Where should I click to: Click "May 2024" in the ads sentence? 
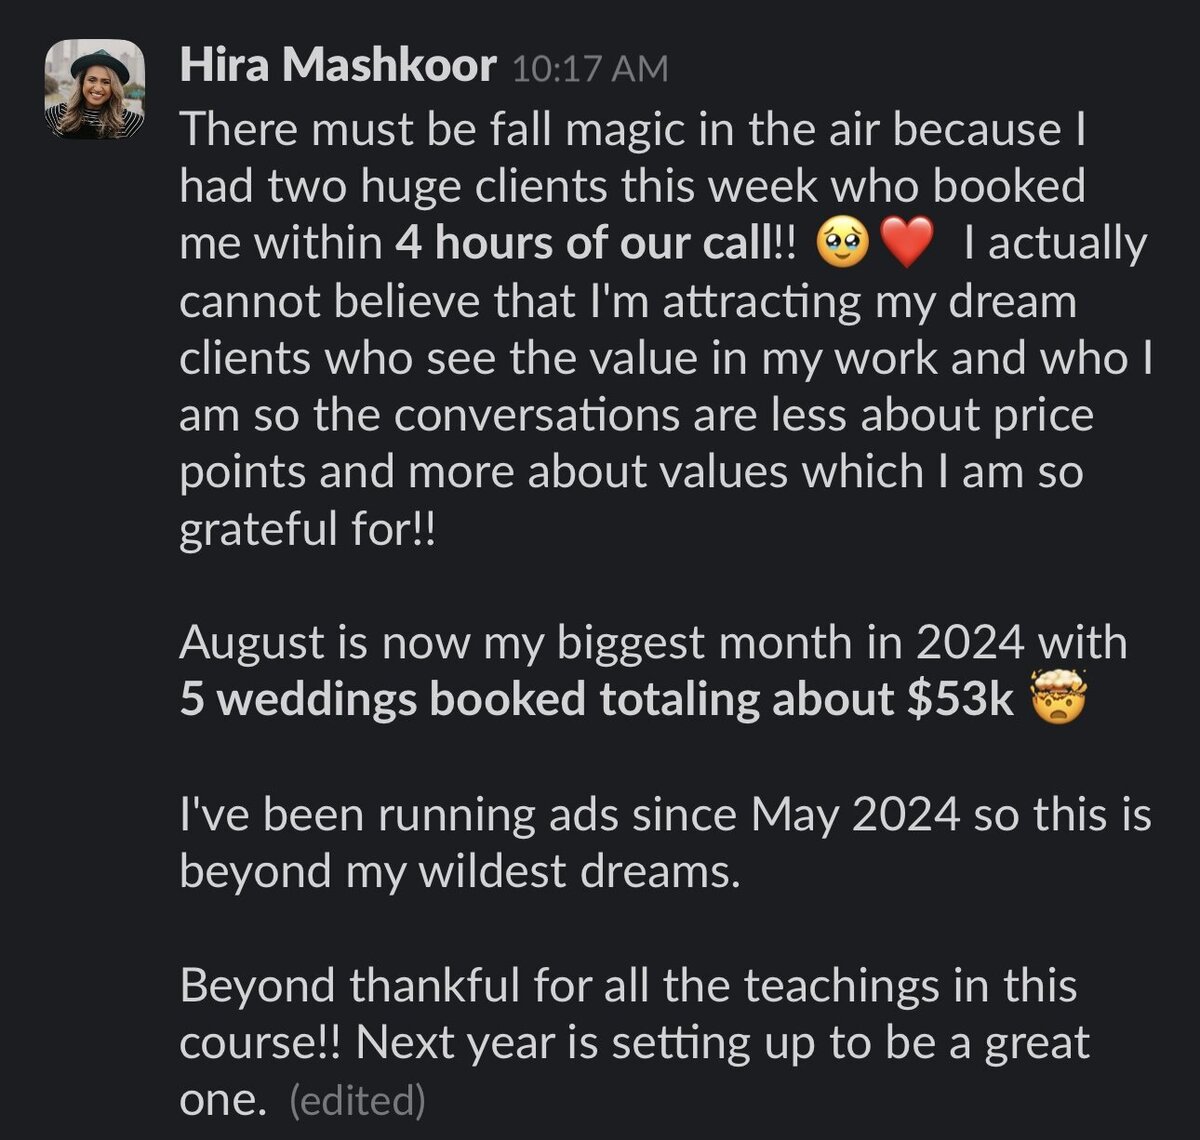pyautogui.click(x=856, y=816)
